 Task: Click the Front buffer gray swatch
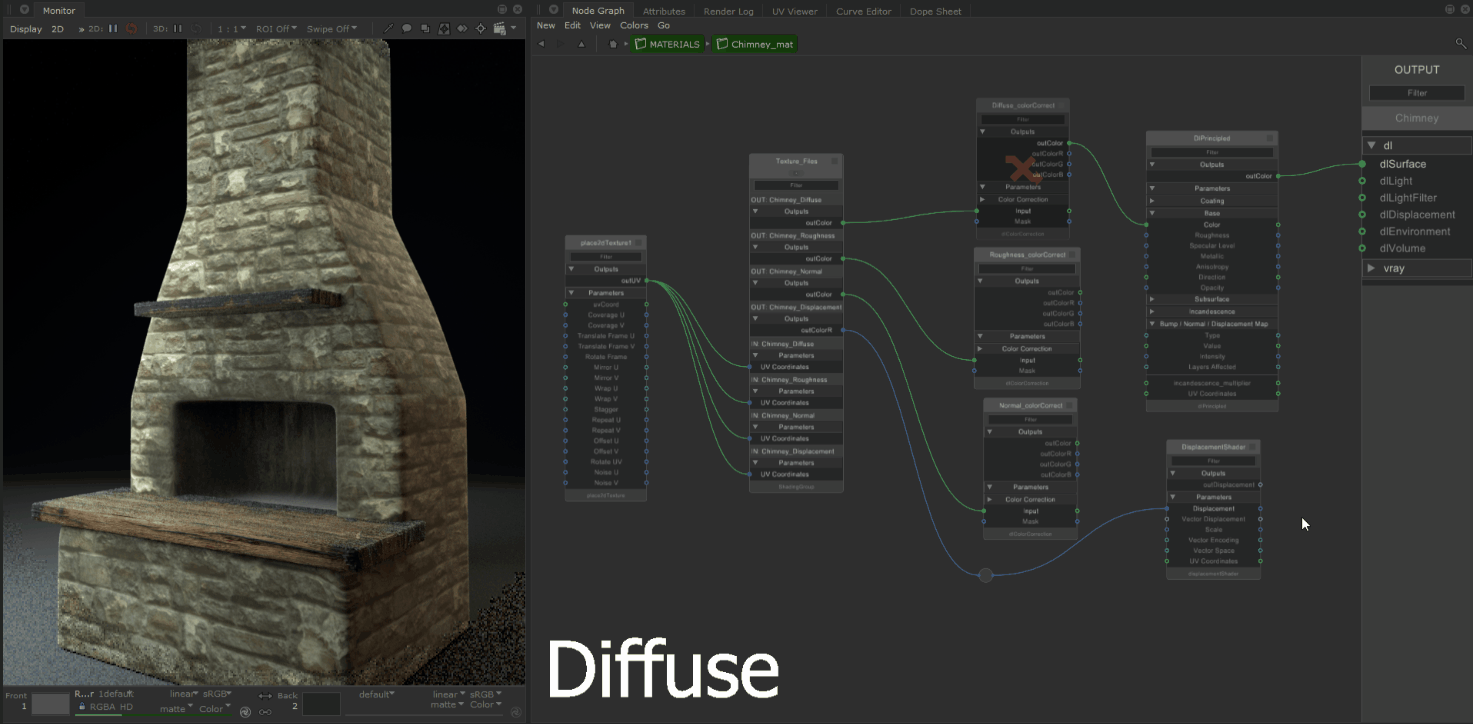[x=50, y=704]
